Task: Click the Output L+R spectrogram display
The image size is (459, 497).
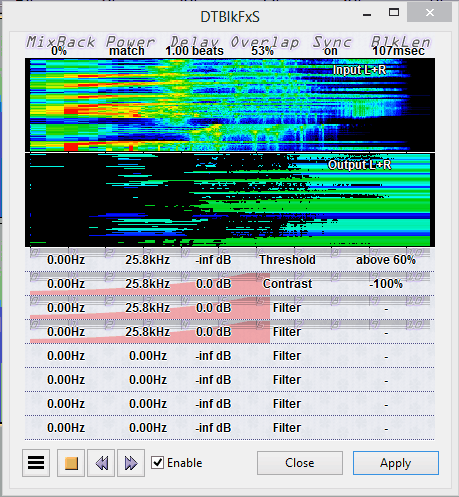Action: click(x=230, y=200)
